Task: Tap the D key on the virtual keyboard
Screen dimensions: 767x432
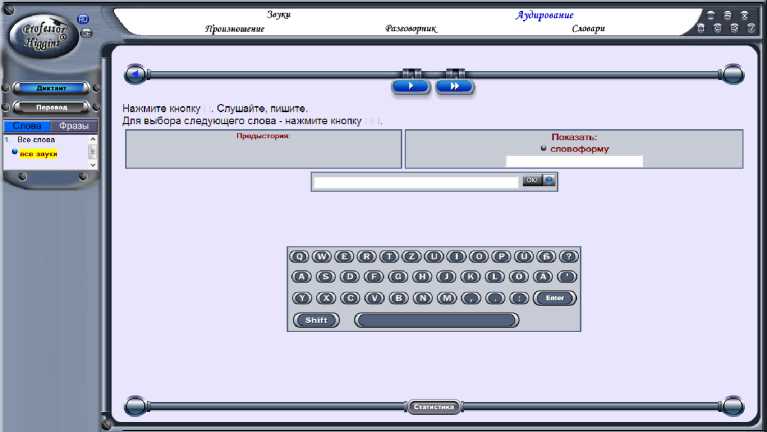Action: click(350, 277)
